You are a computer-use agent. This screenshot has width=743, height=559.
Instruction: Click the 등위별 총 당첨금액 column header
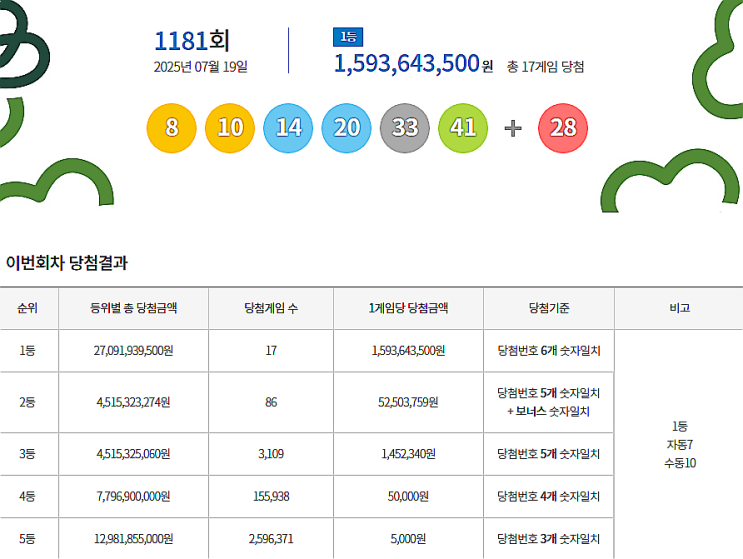pyautogui.click(x=134, y=308)
